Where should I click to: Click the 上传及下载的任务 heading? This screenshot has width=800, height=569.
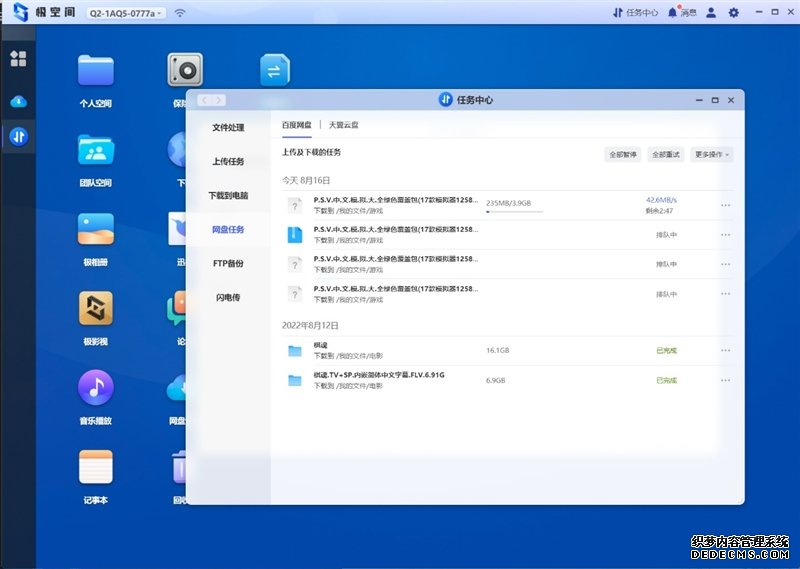pyautogui.click(x=311, y=152)
